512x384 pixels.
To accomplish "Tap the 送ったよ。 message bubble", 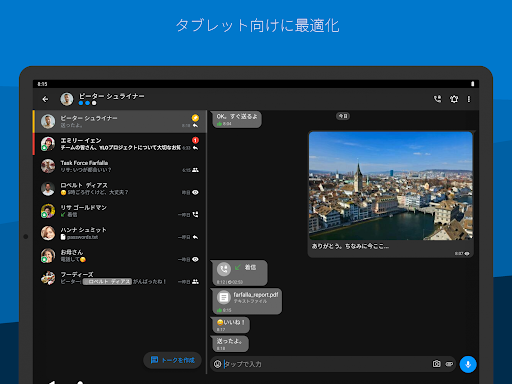I will (230, 344).
